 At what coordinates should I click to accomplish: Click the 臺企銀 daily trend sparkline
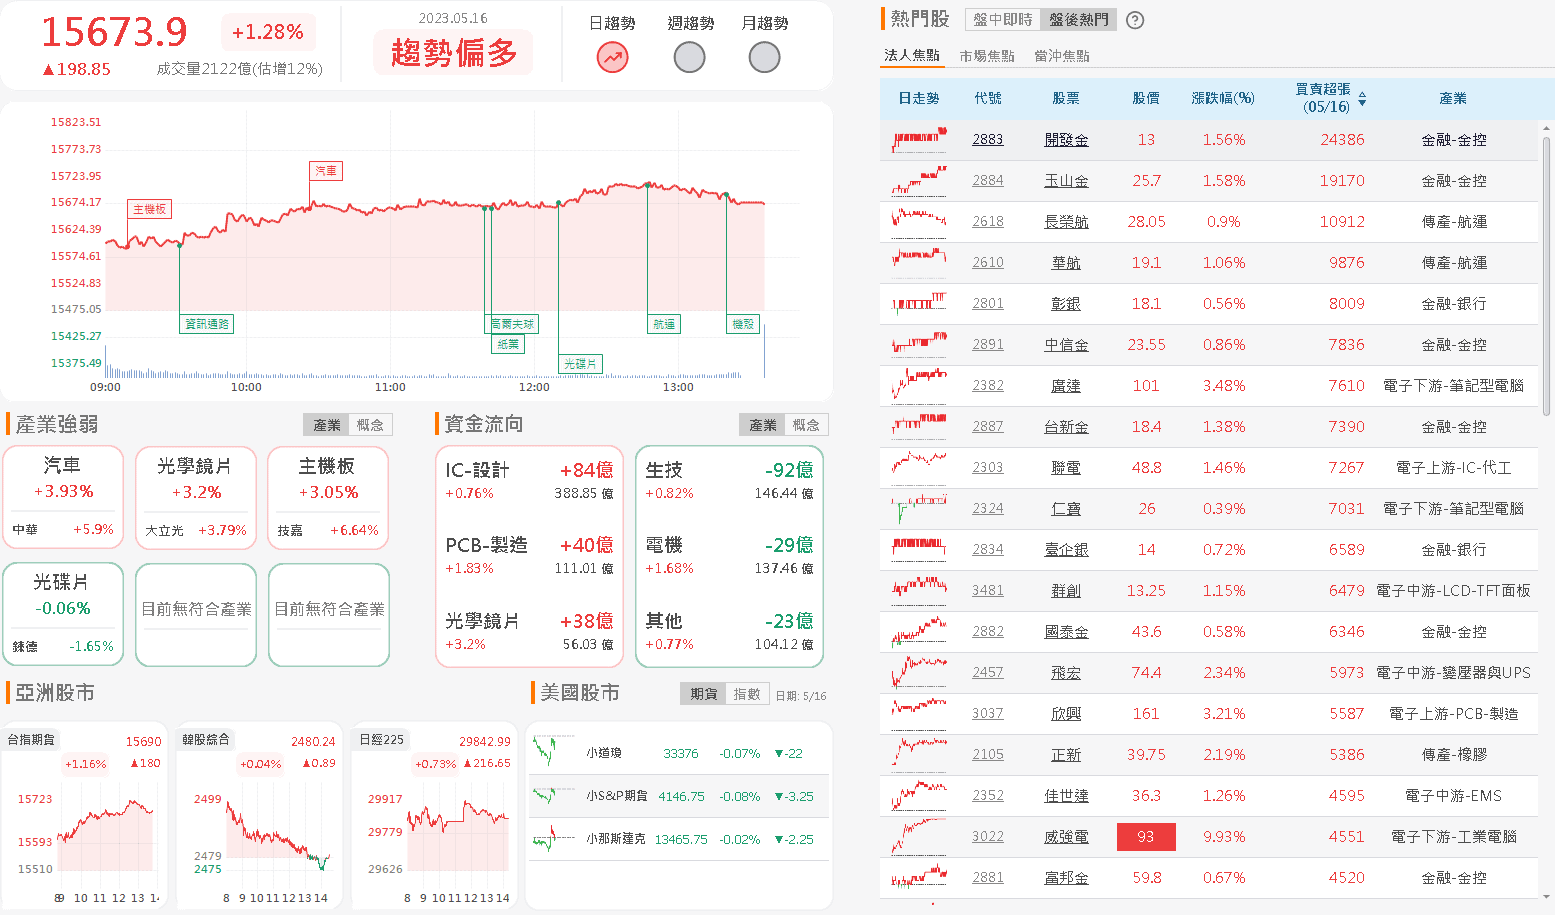(x=919, y=549)
